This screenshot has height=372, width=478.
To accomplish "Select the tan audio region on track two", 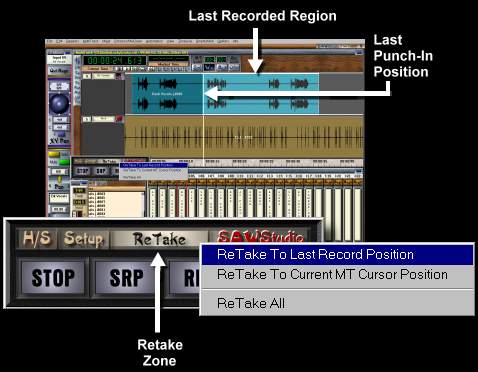I will (x=244, y=137).
